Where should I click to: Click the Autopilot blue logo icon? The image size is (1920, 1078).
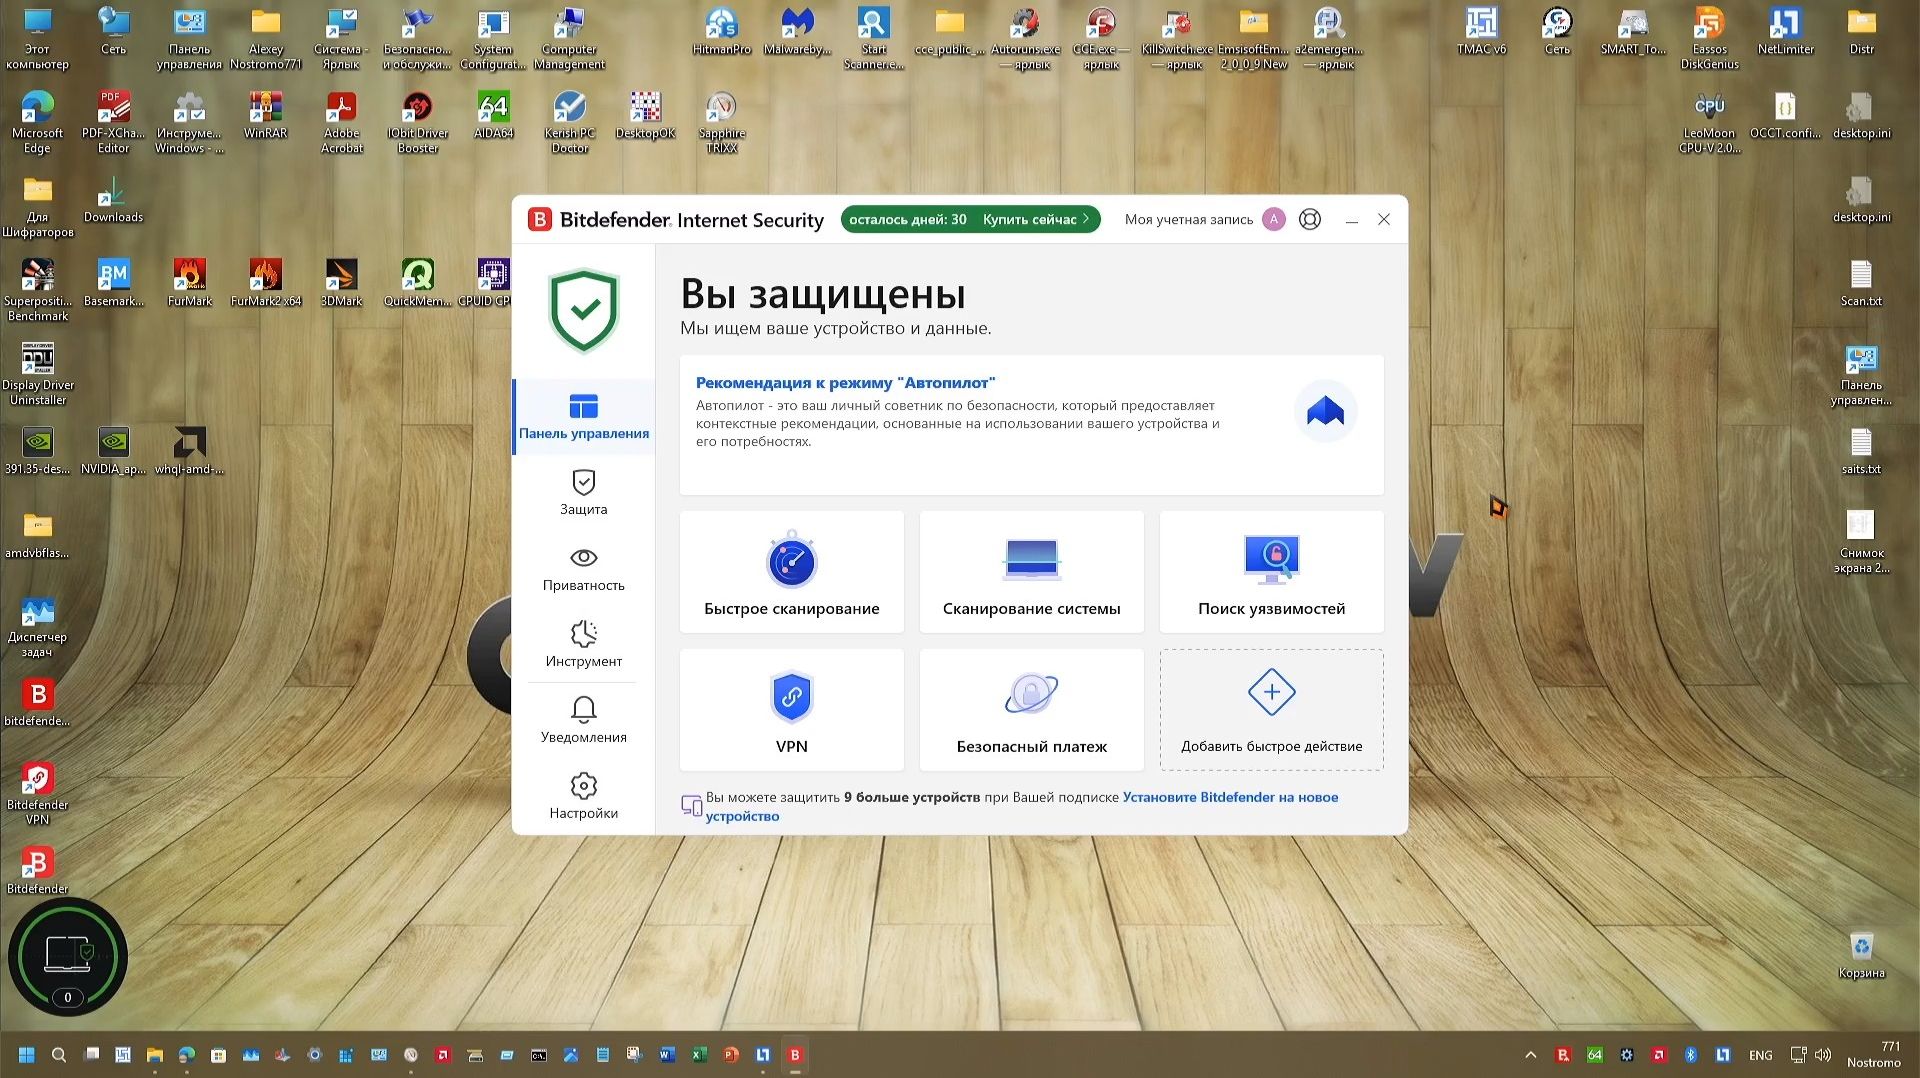tap(1325, 411)
